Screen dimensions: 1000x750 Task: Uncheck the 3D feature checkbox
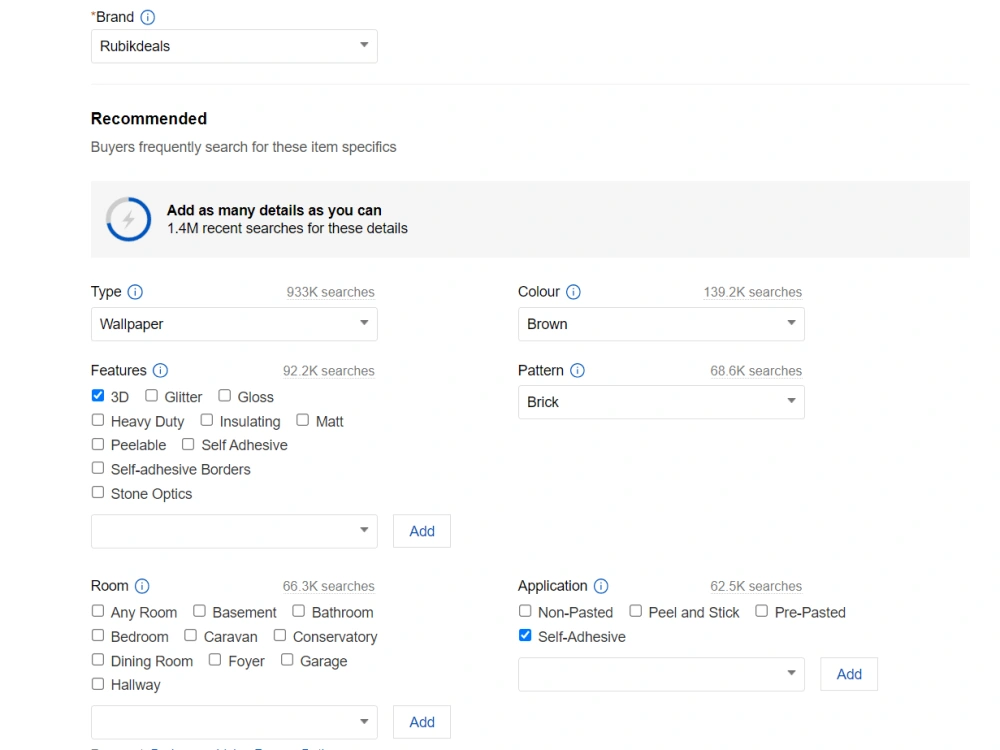tap(98, 395)
